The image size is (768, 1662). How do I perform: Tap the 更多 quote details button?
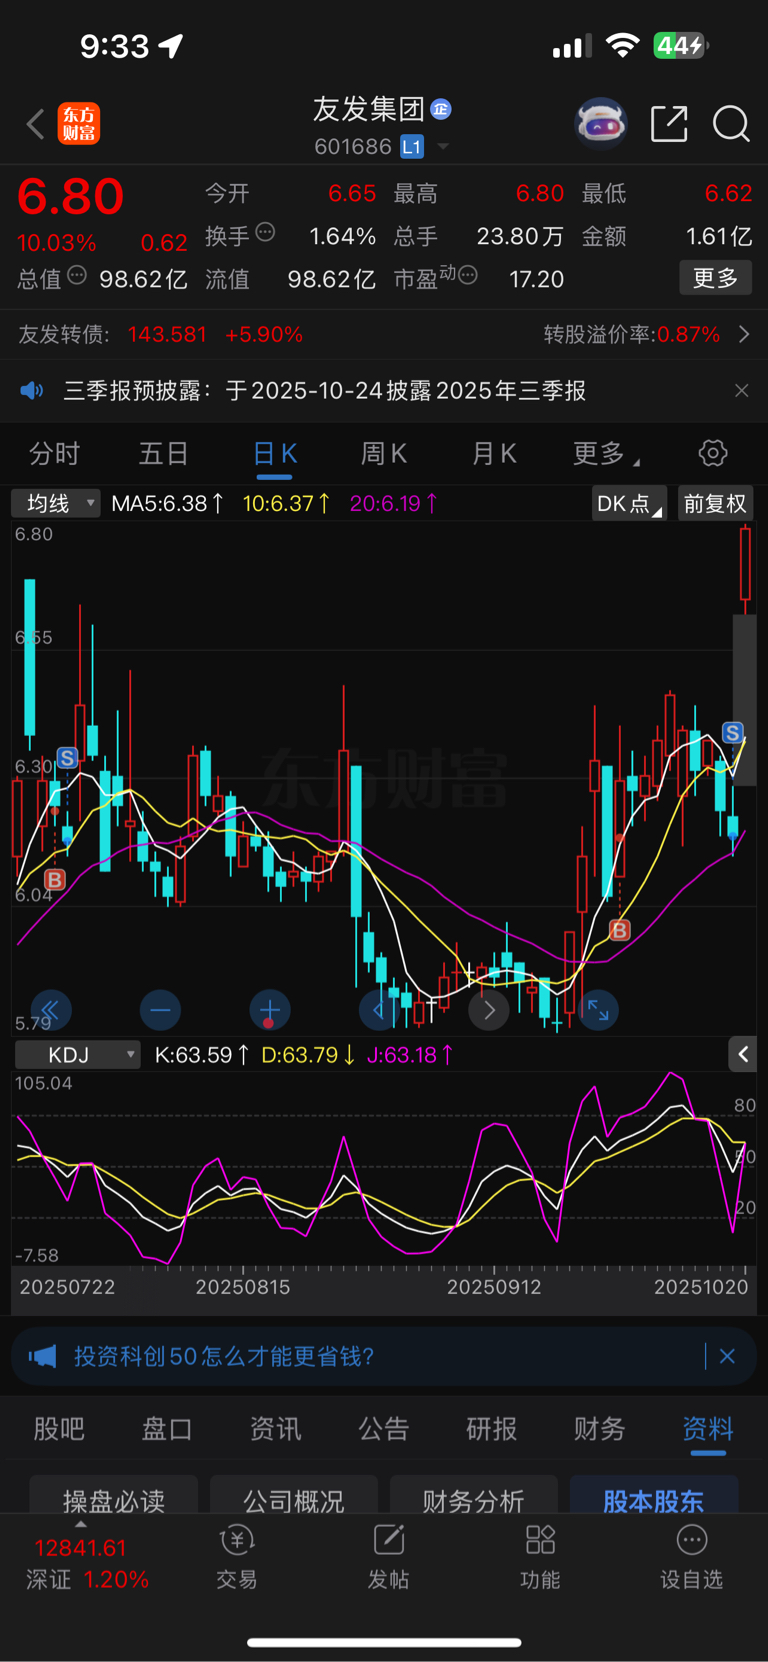tap(716, 278)
